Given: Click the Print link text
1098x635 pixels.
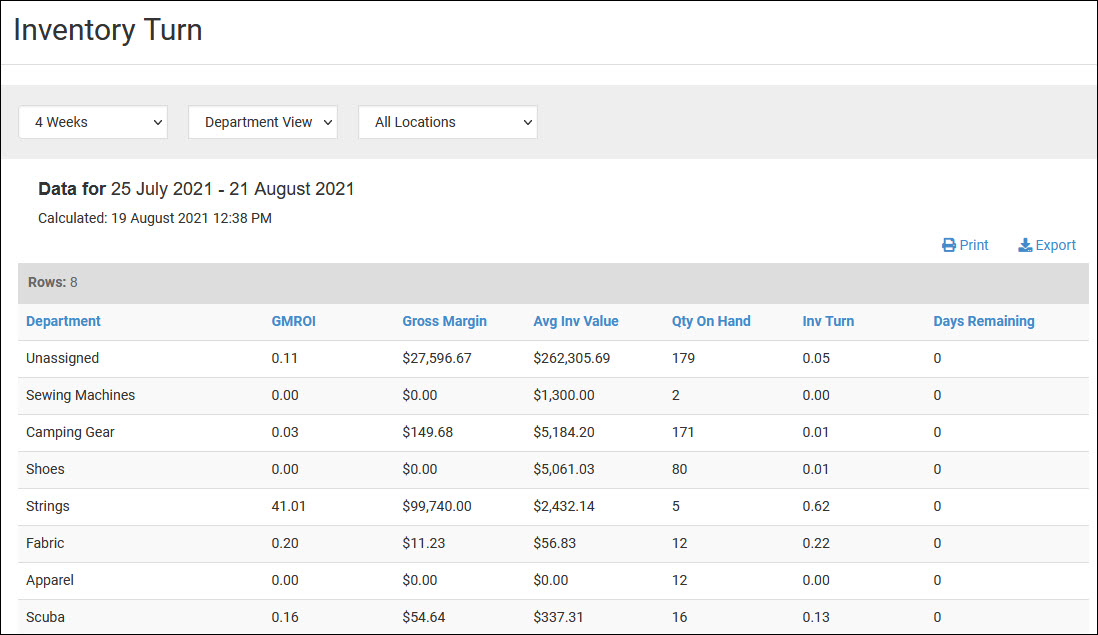Looking at the screenshot, I should pyautogui.click(x=974, y=245).
